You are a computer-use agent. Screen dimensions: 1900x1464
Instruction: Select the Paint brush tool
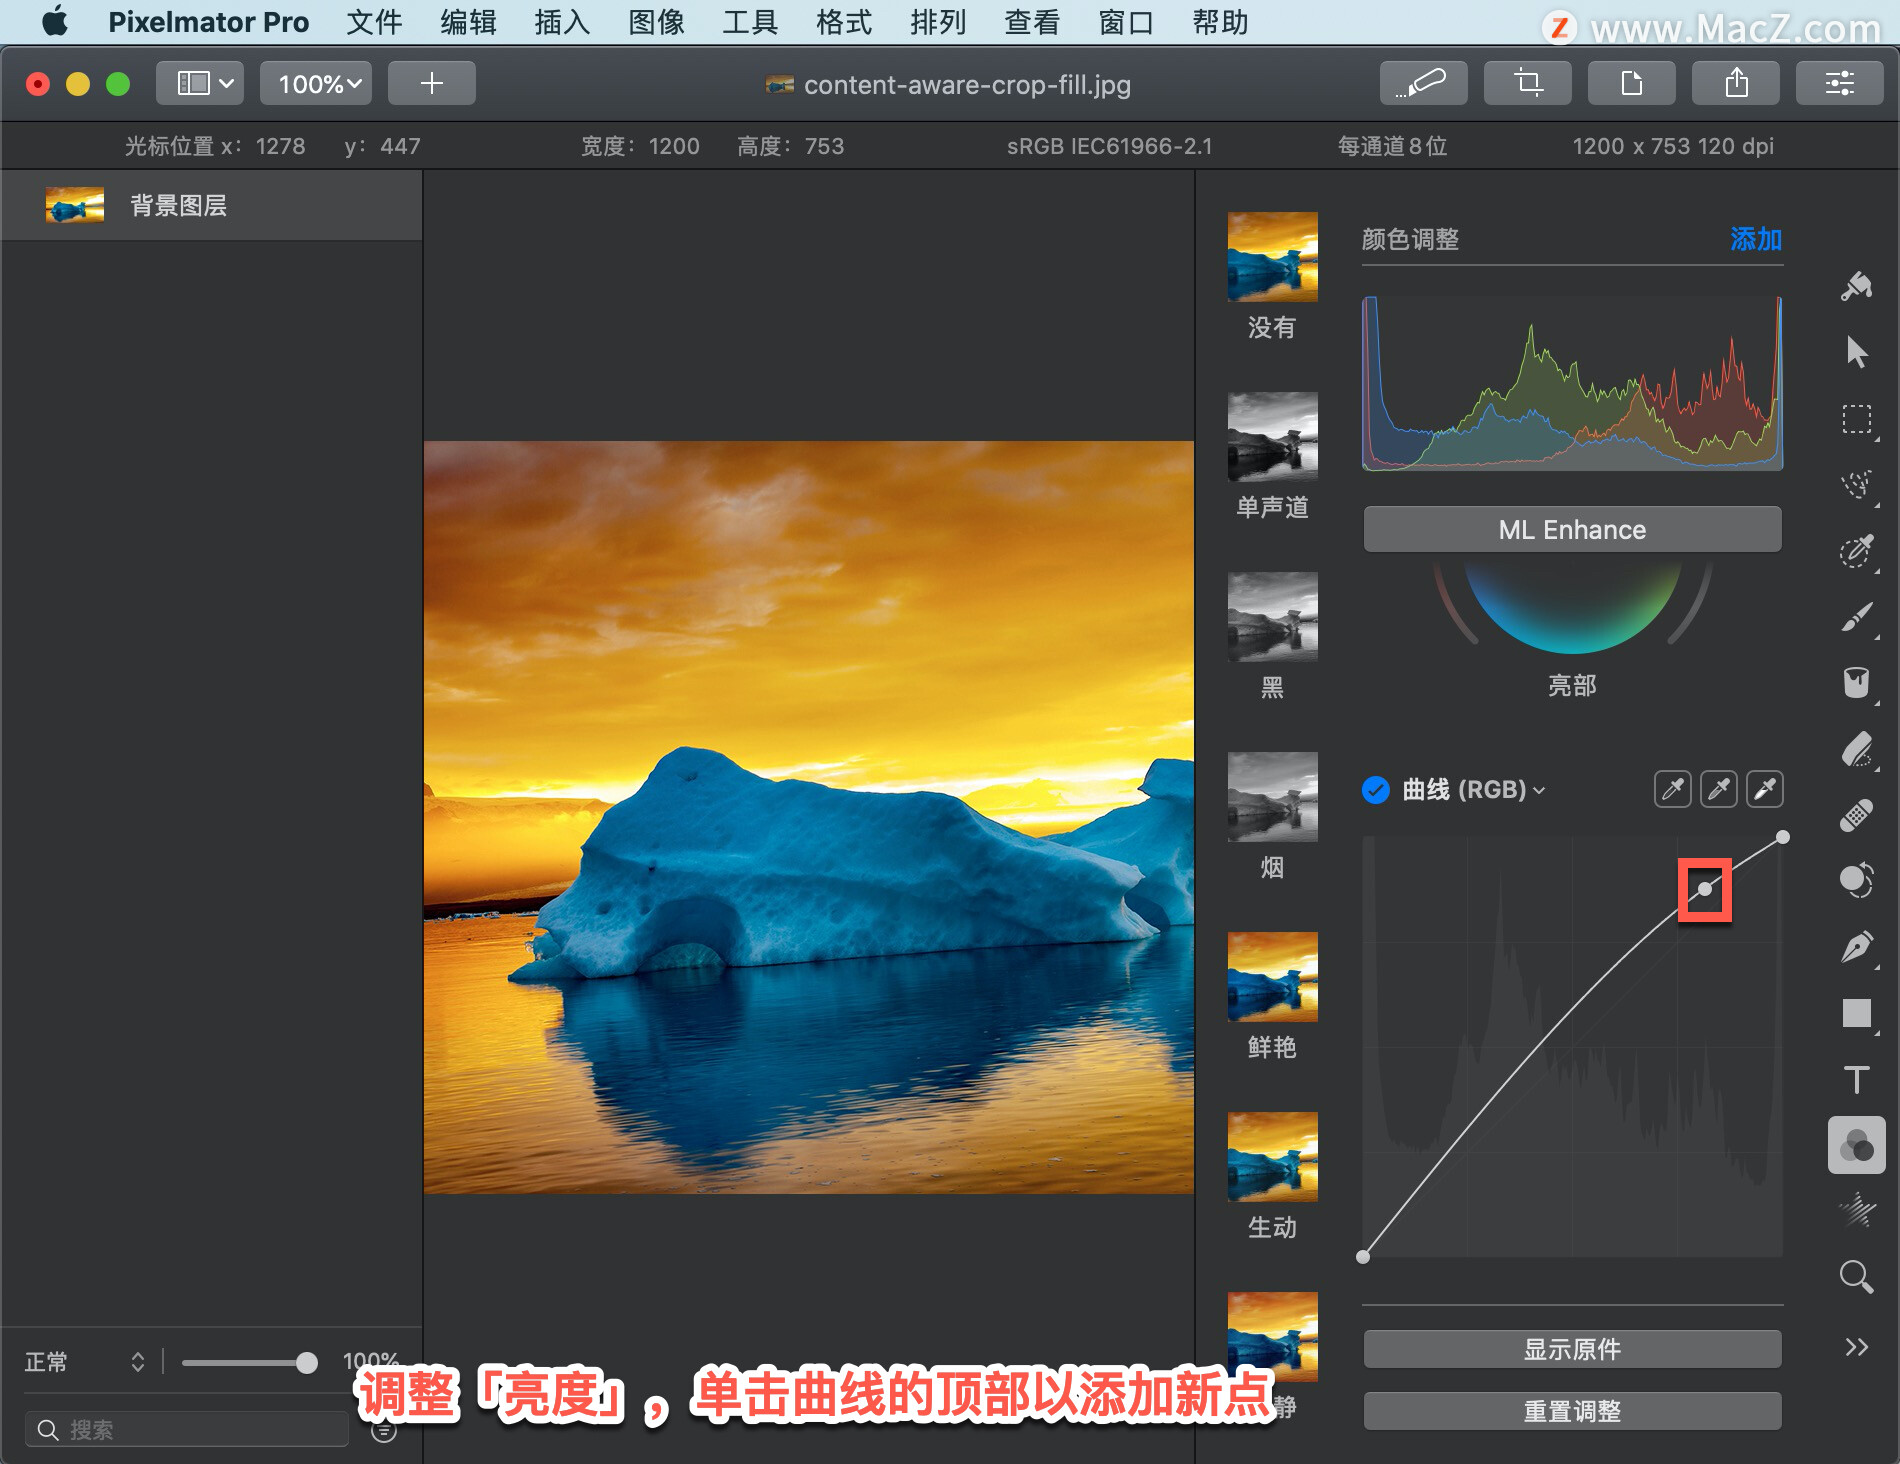pyautogui.click(x=1857, y=618)
